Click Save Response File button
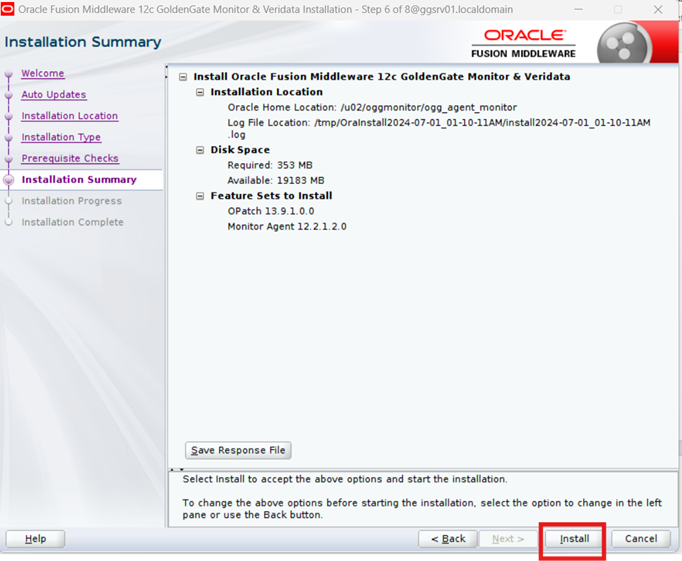 238,451
